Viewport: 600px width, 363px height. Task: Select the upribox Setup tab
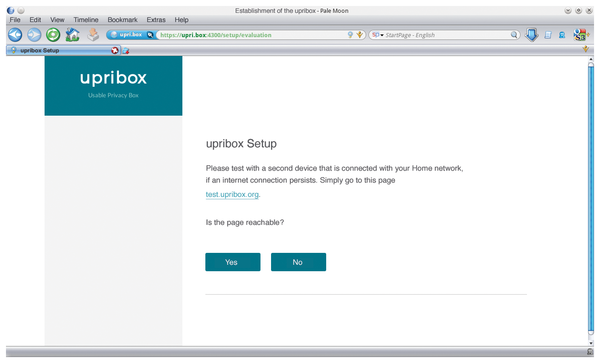click(x=63, y=50)
